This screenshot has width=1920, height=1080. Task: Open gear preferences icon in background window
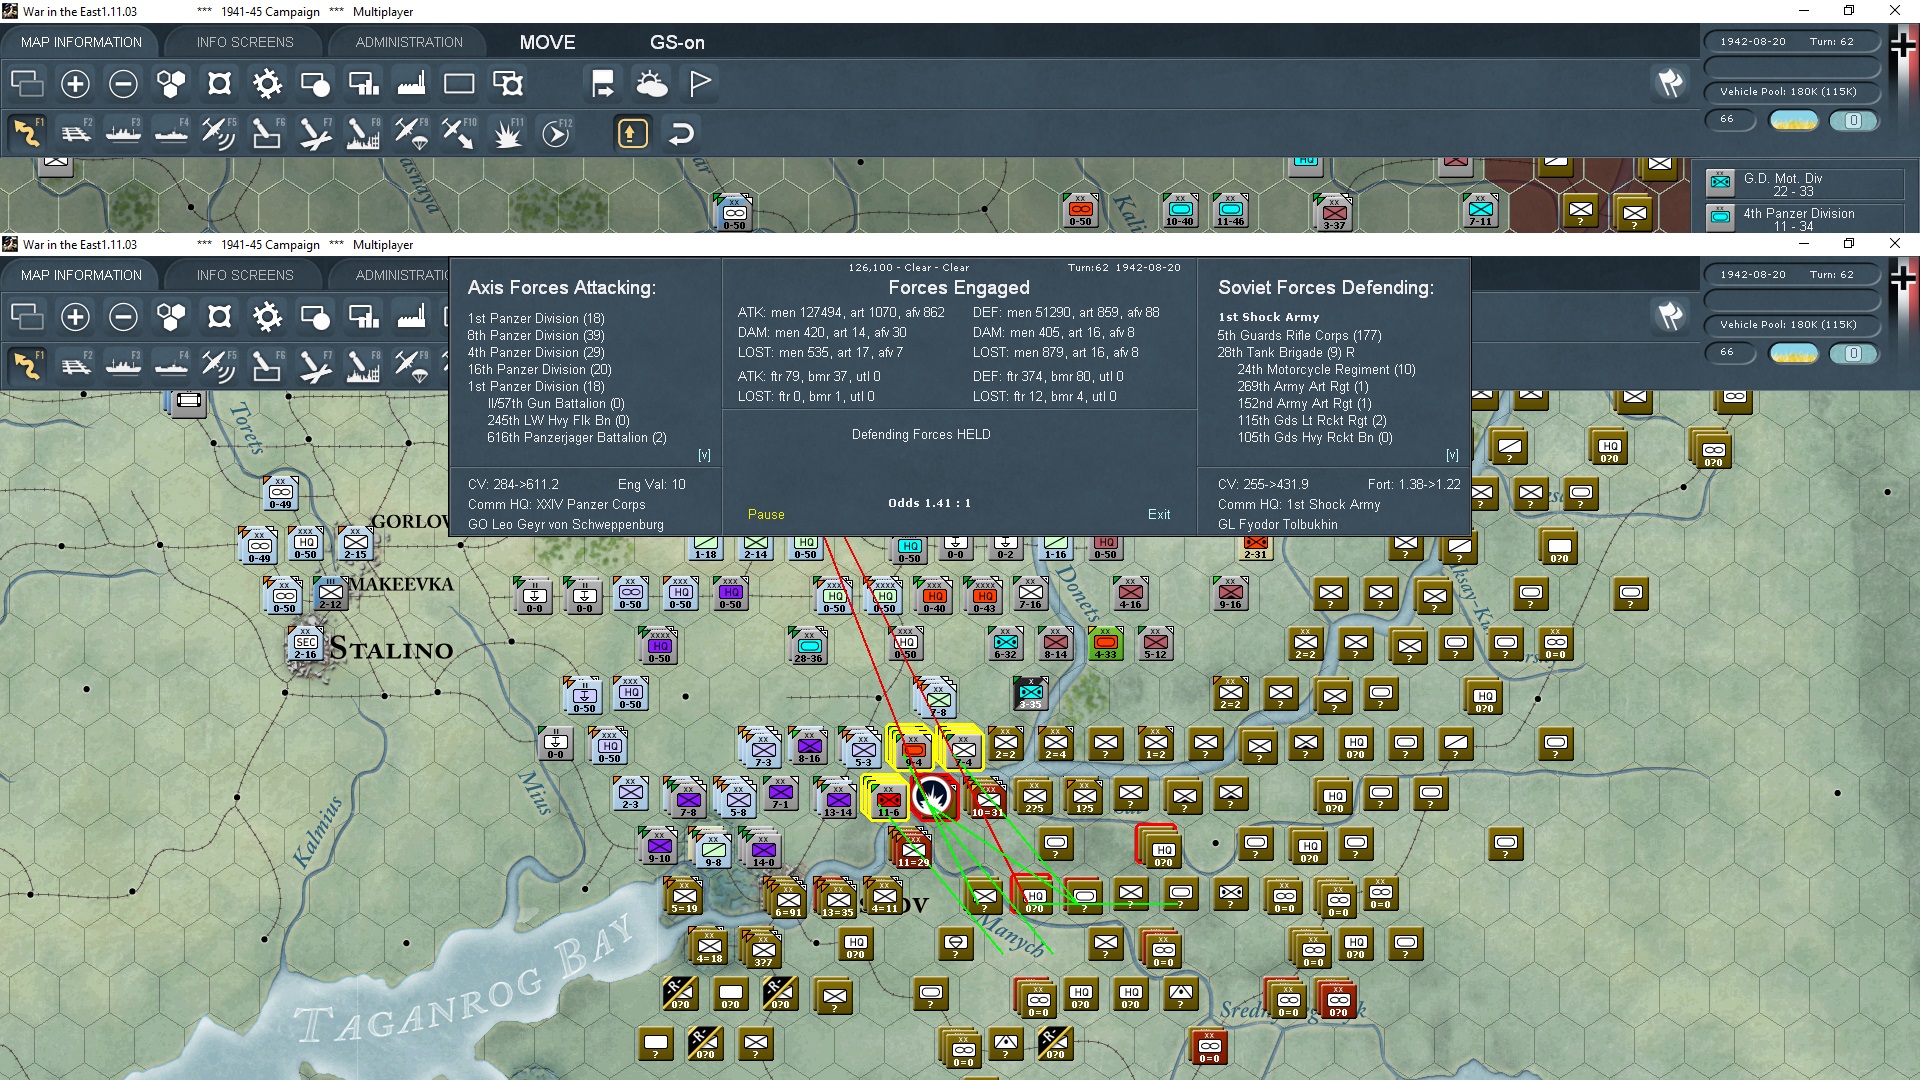point(267,84)
